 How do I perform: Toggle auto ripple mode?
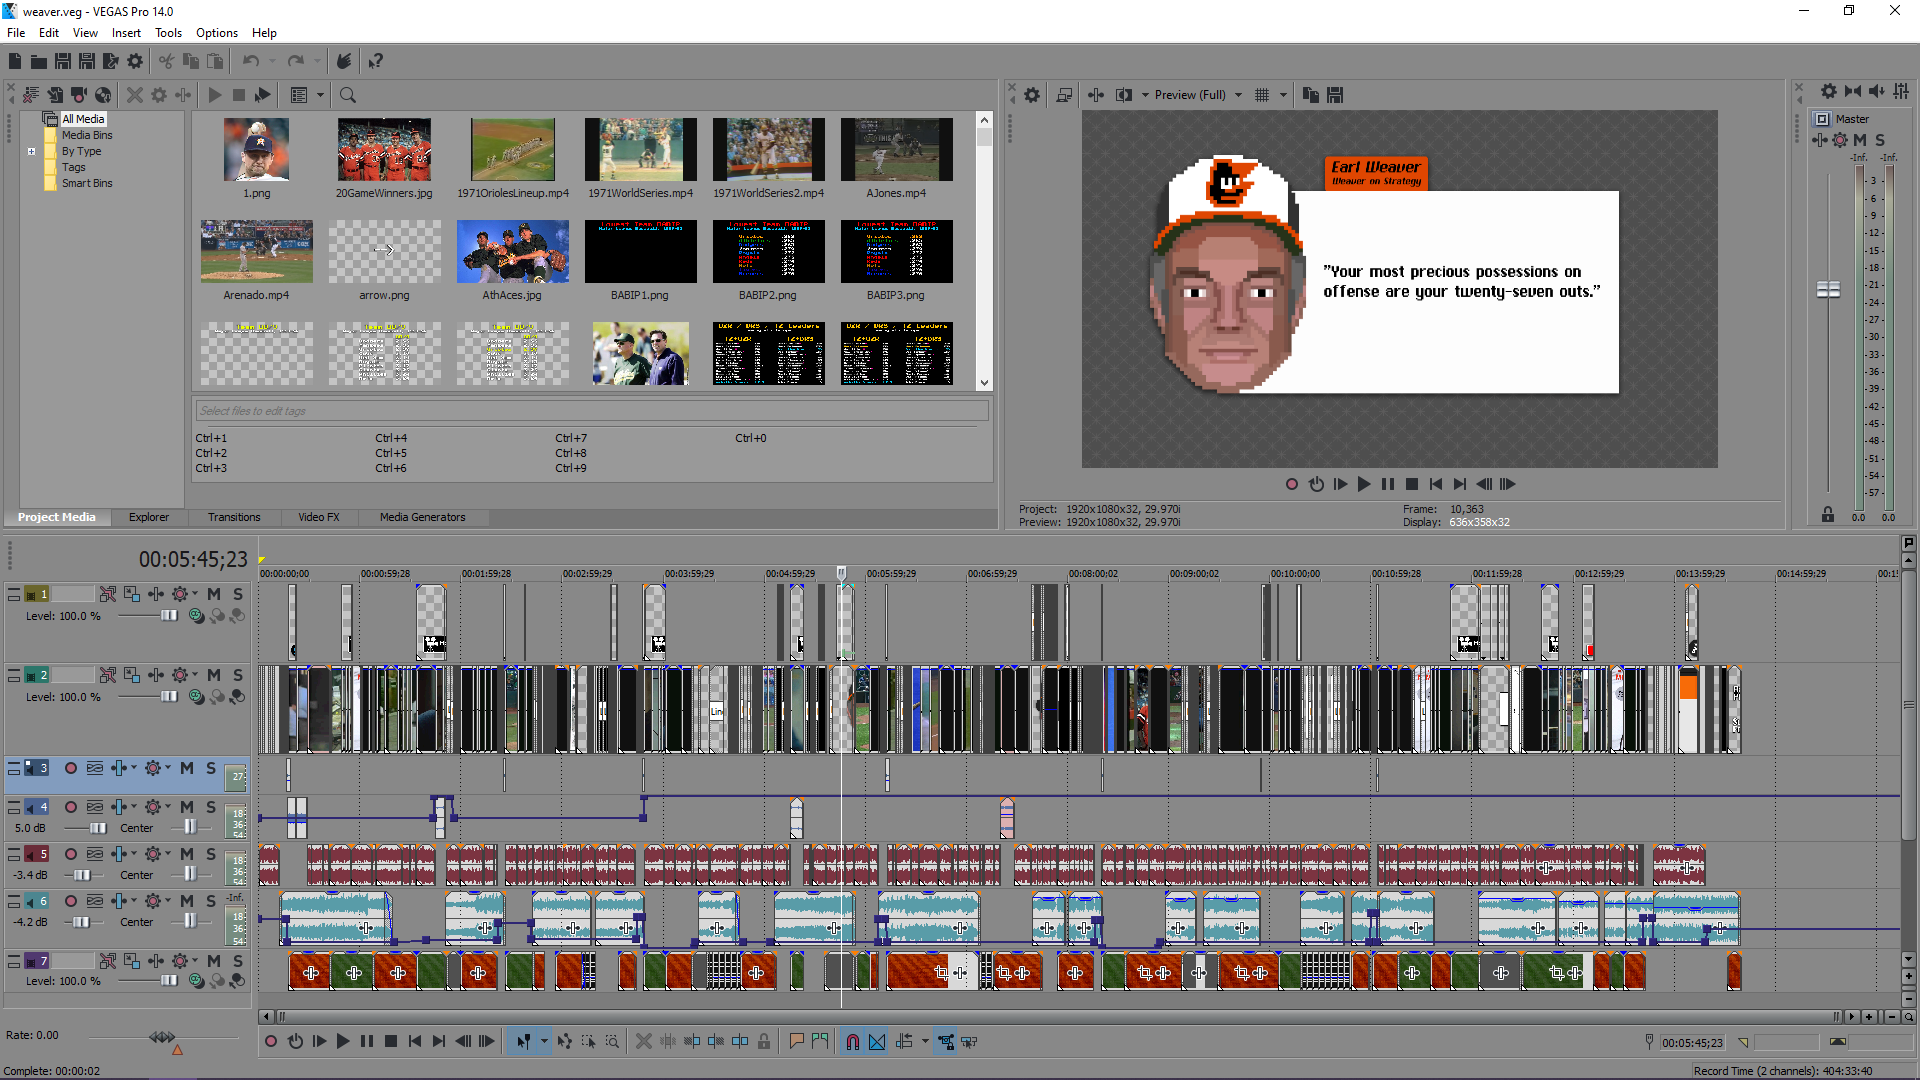[x=905, y=1042]
